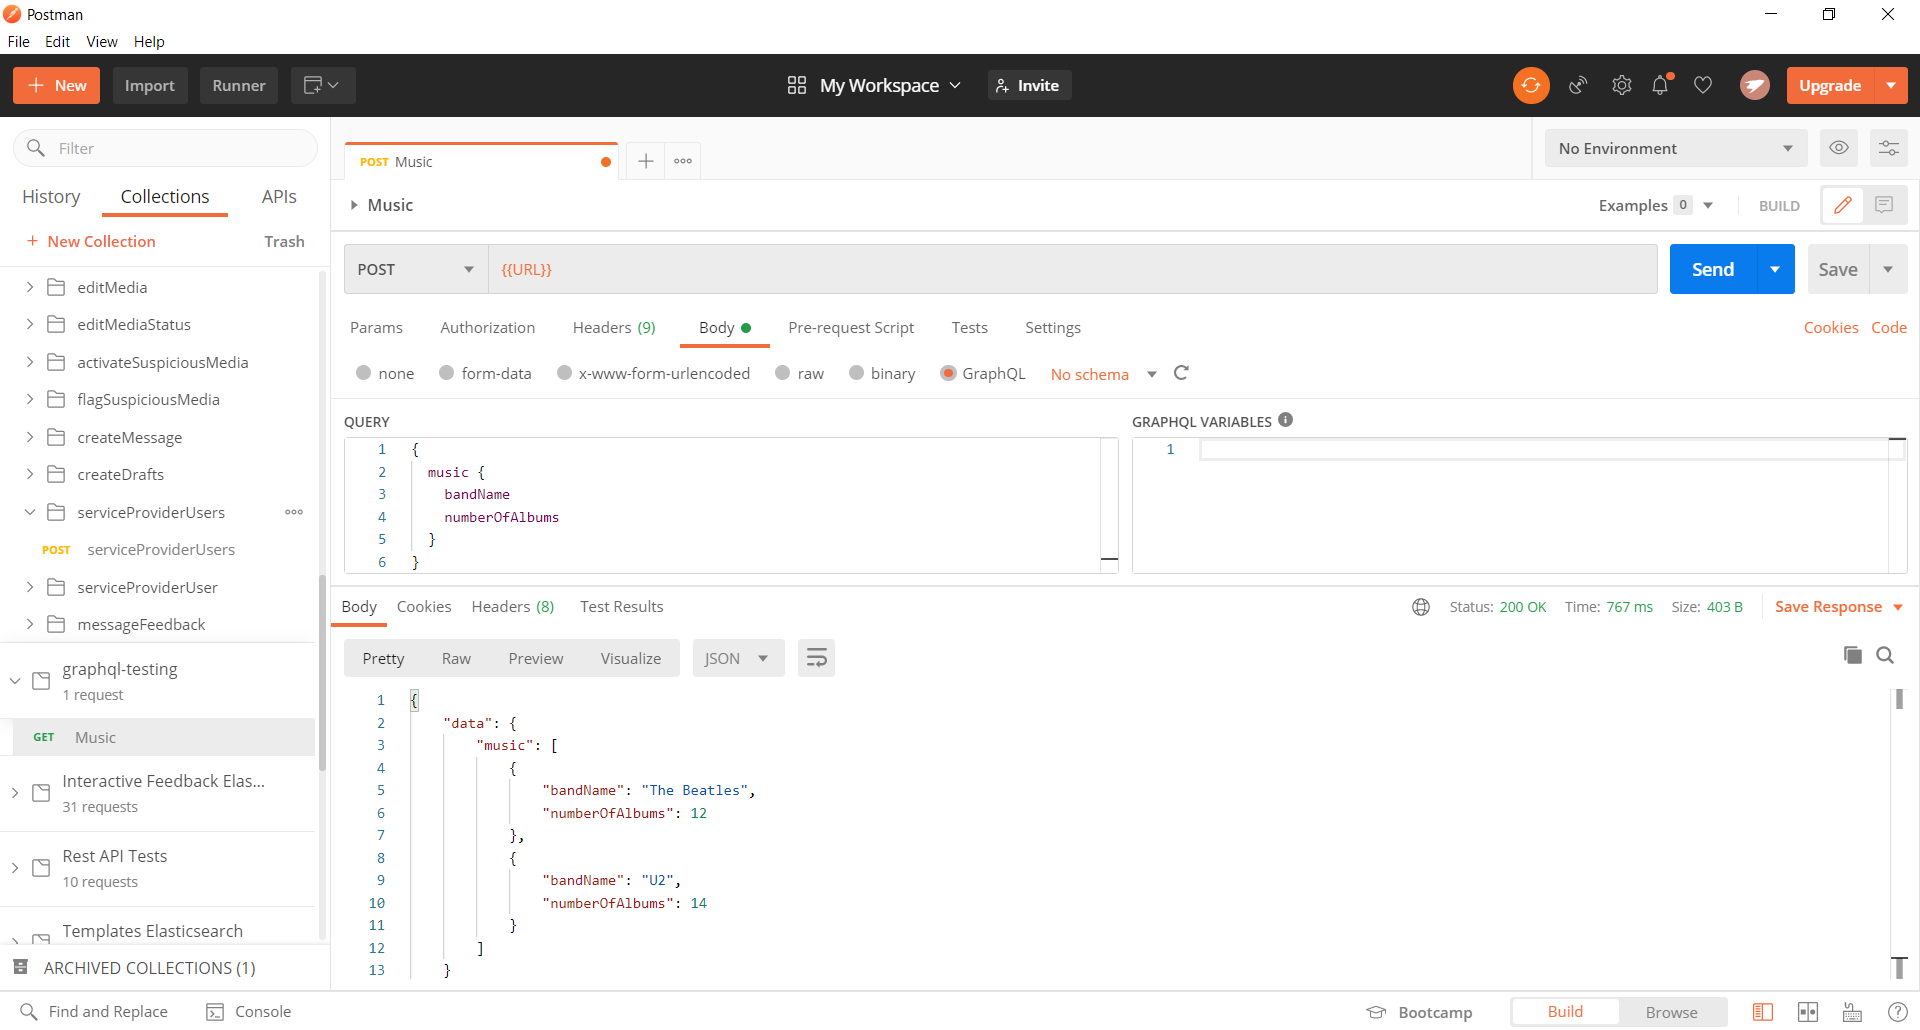Open the View menu
Screen dimensions: 1920x1030
click(102, 41)
